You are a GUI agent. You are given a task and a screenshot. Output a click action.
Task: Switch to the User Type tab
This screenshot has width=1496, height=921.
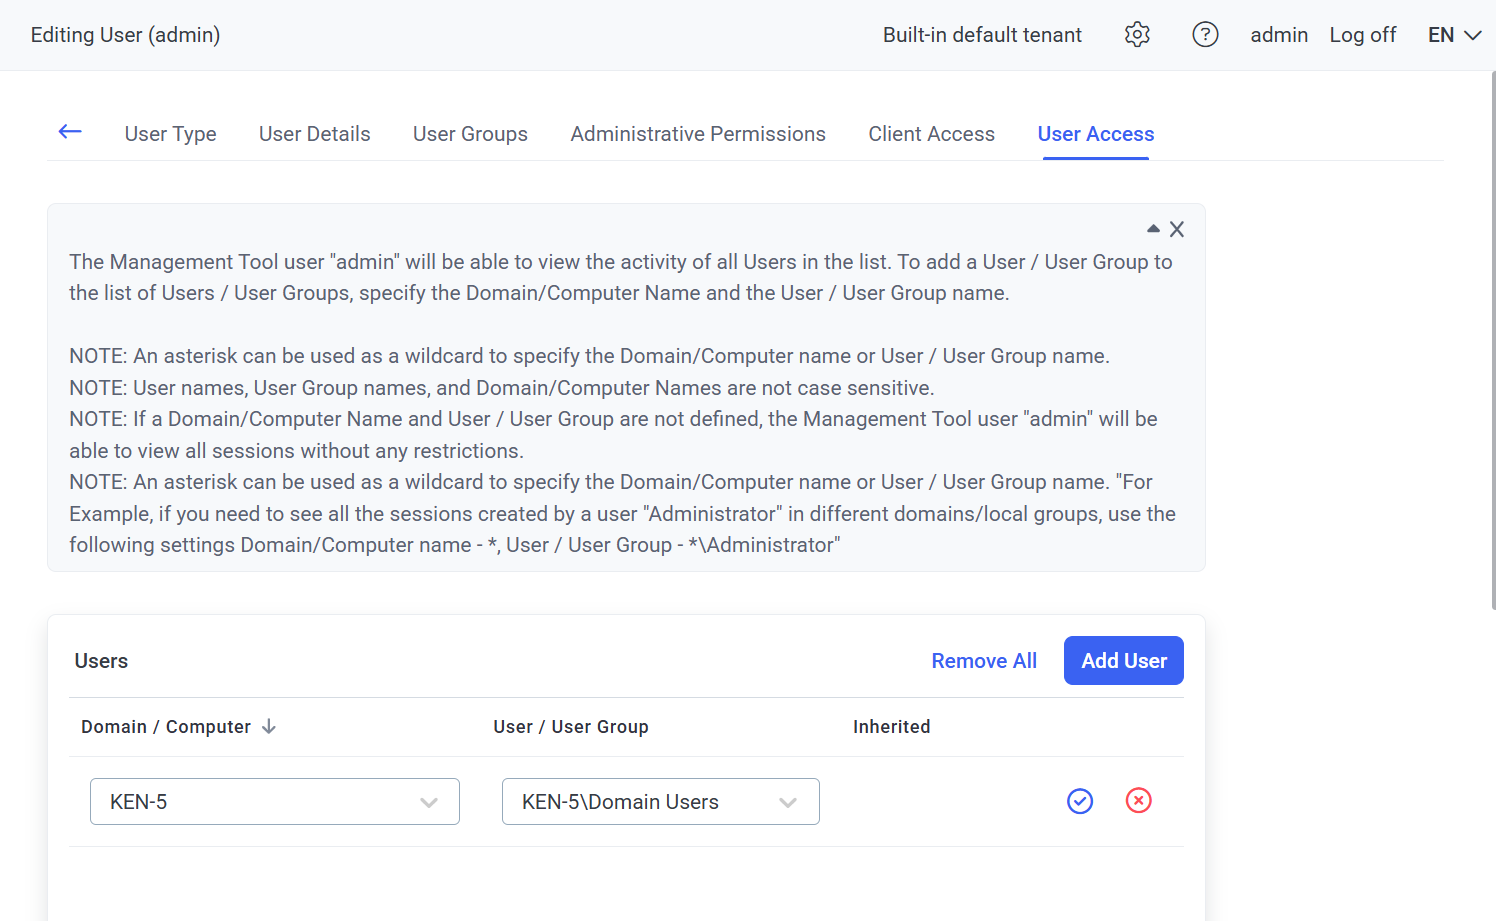(x=170, y=134)
